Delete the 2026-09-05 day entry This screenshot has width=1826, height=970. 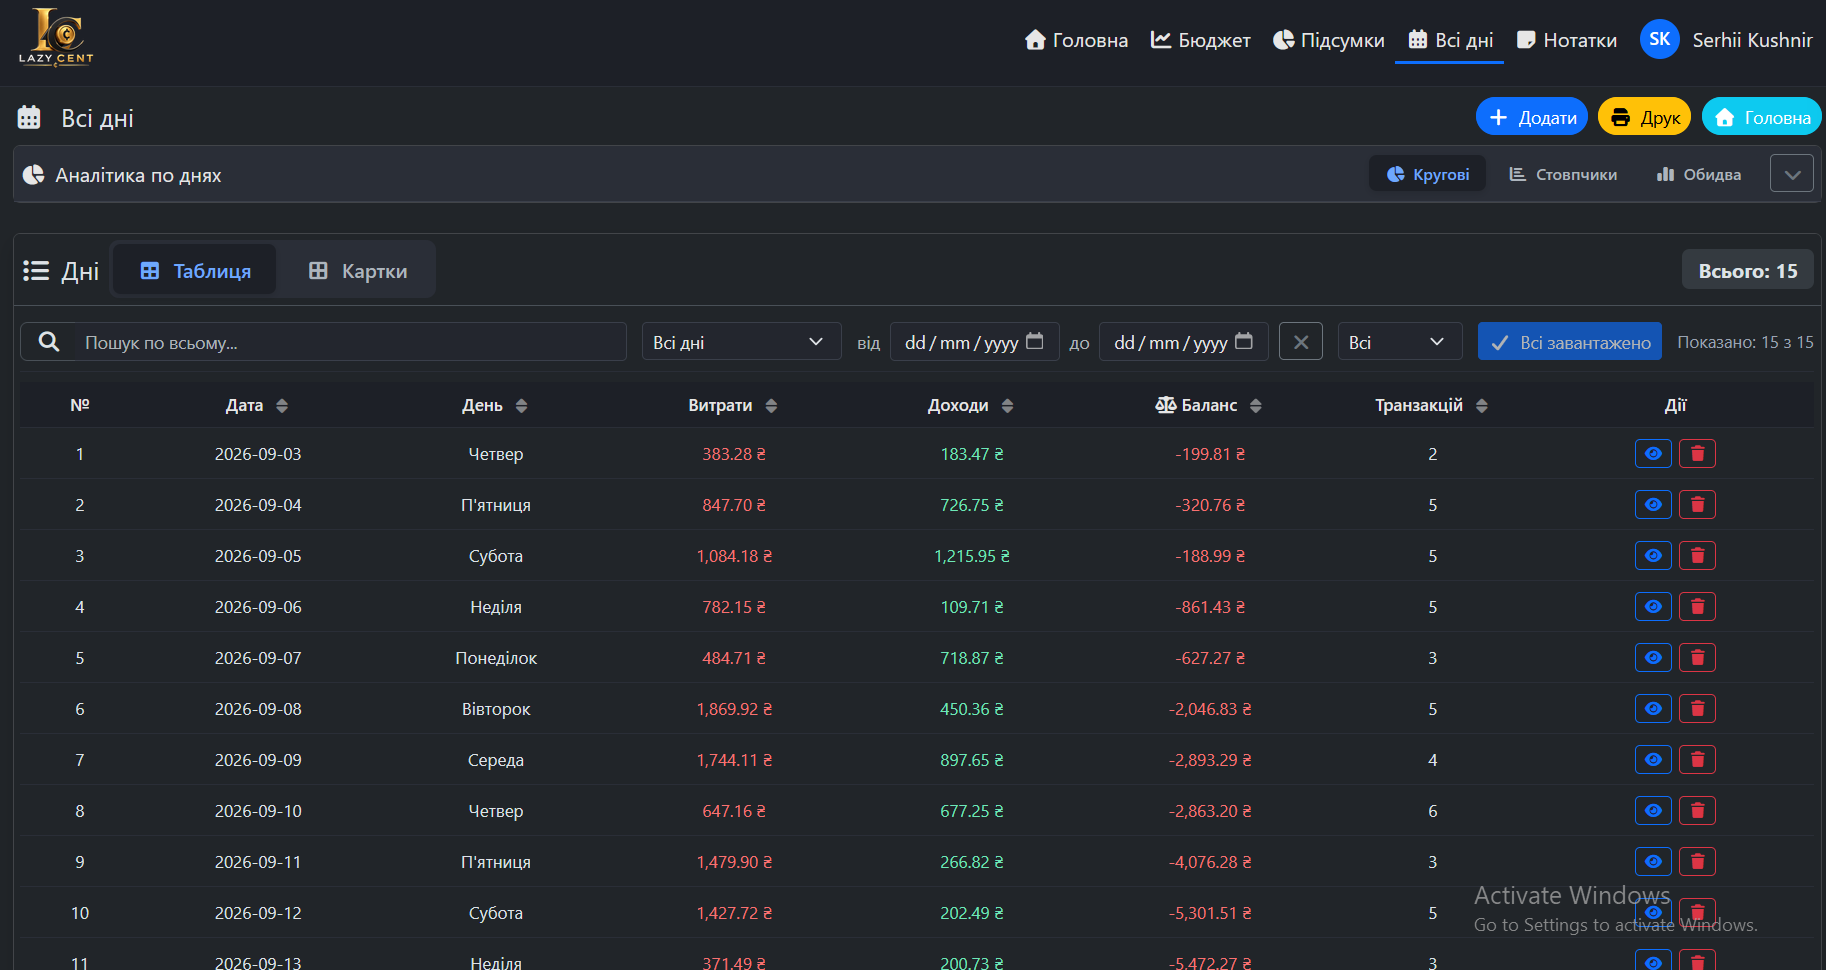tap(1697, 556)
